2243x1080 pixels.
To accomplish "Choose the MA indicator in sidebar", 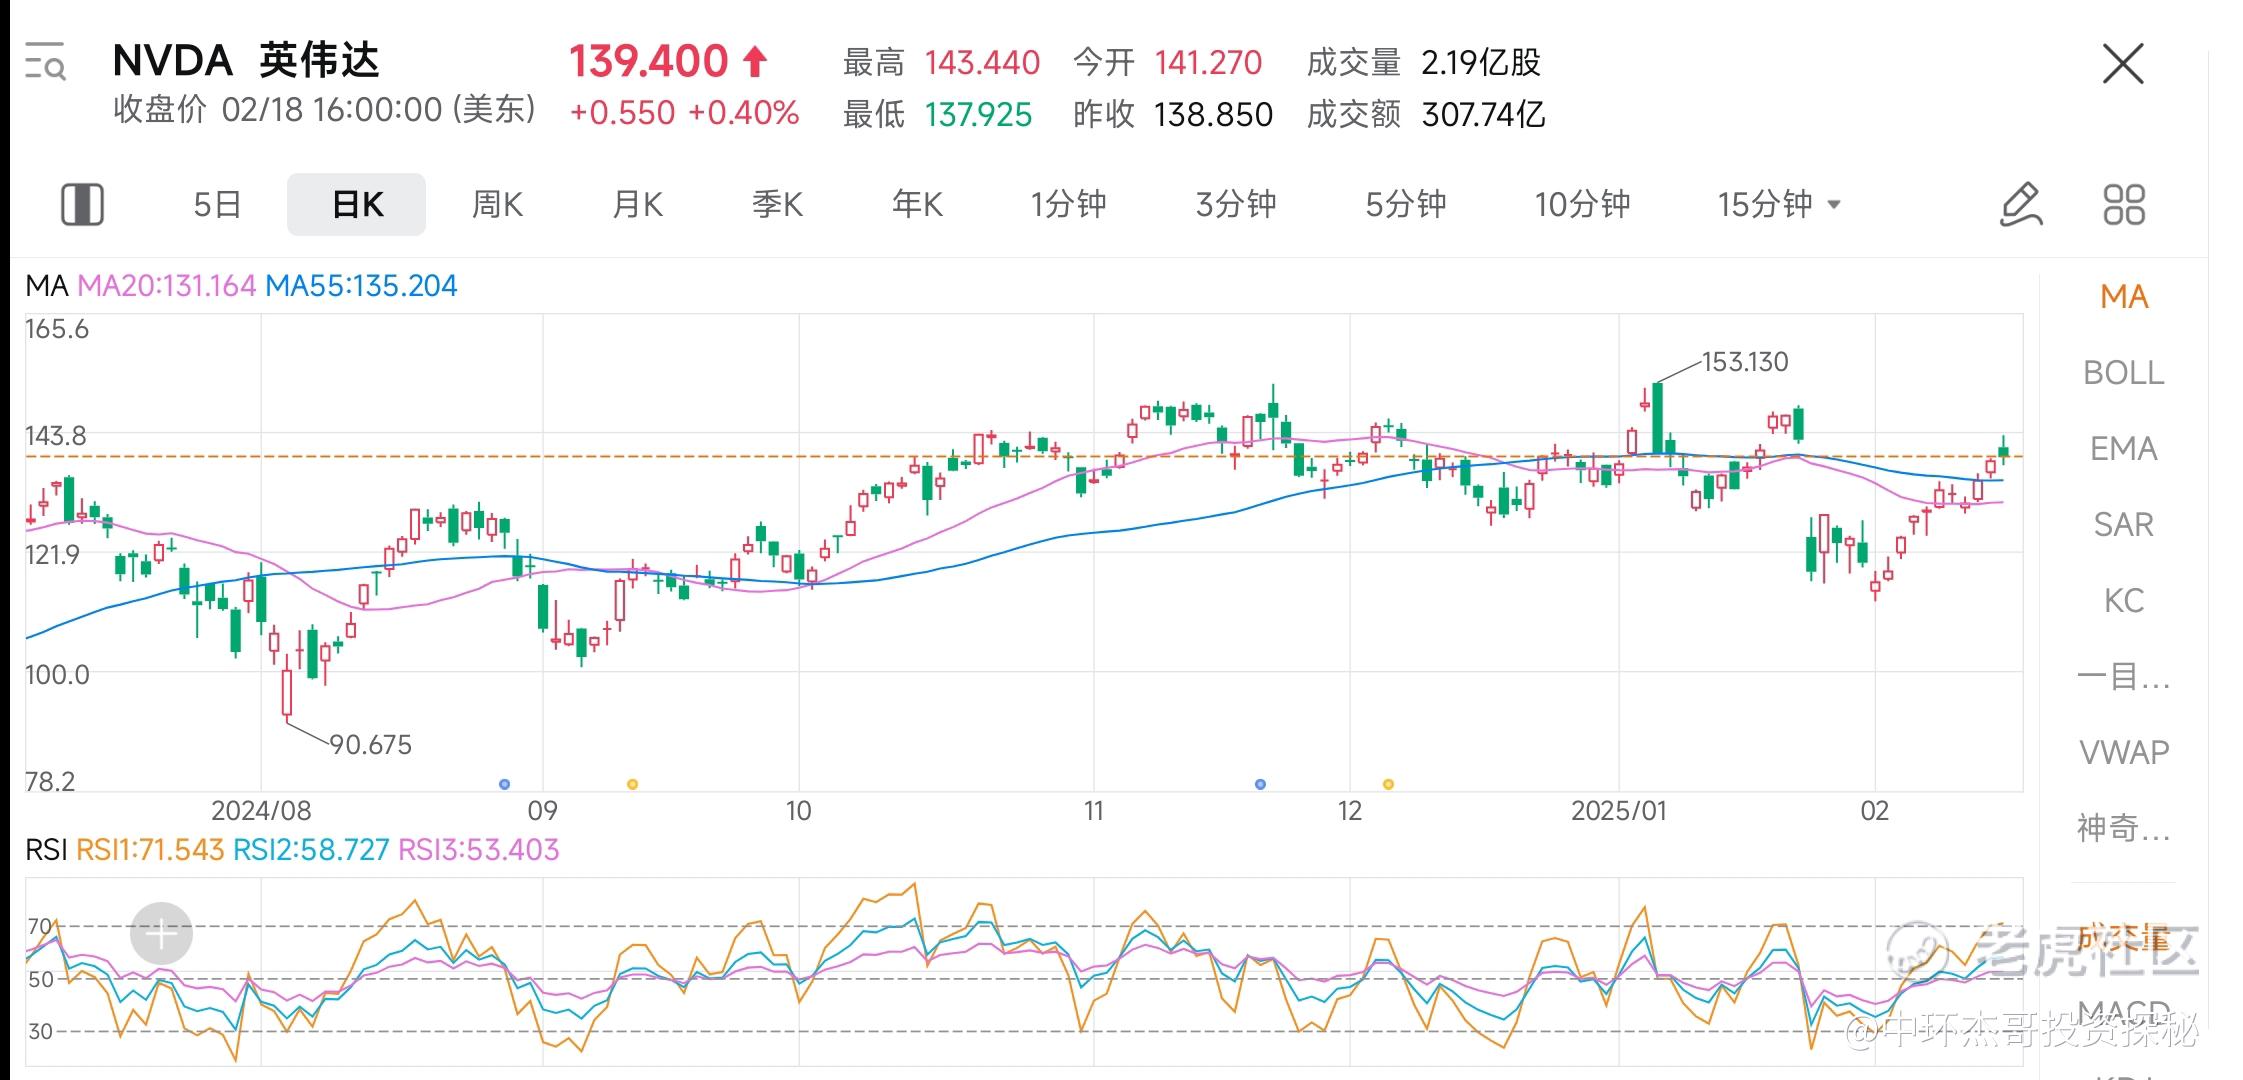I will [2124, 297].
